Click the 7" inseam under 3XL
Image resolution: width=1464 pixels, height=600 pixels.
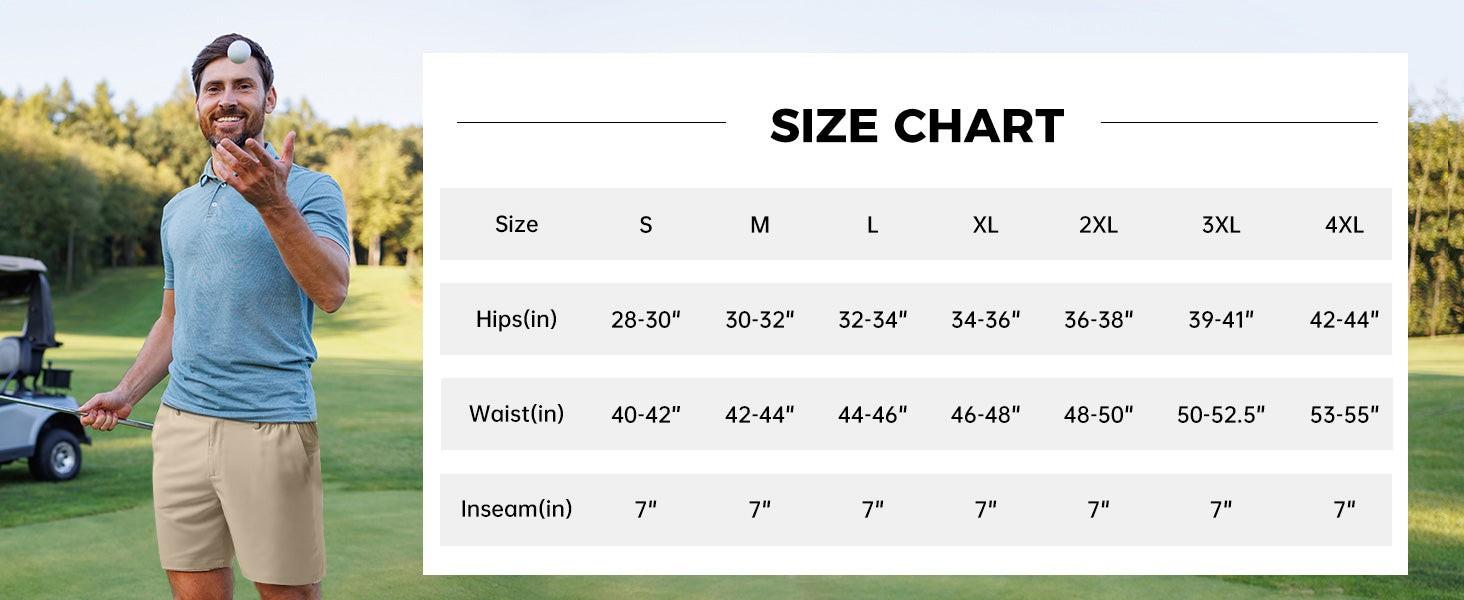click(x=1221, y=509)
